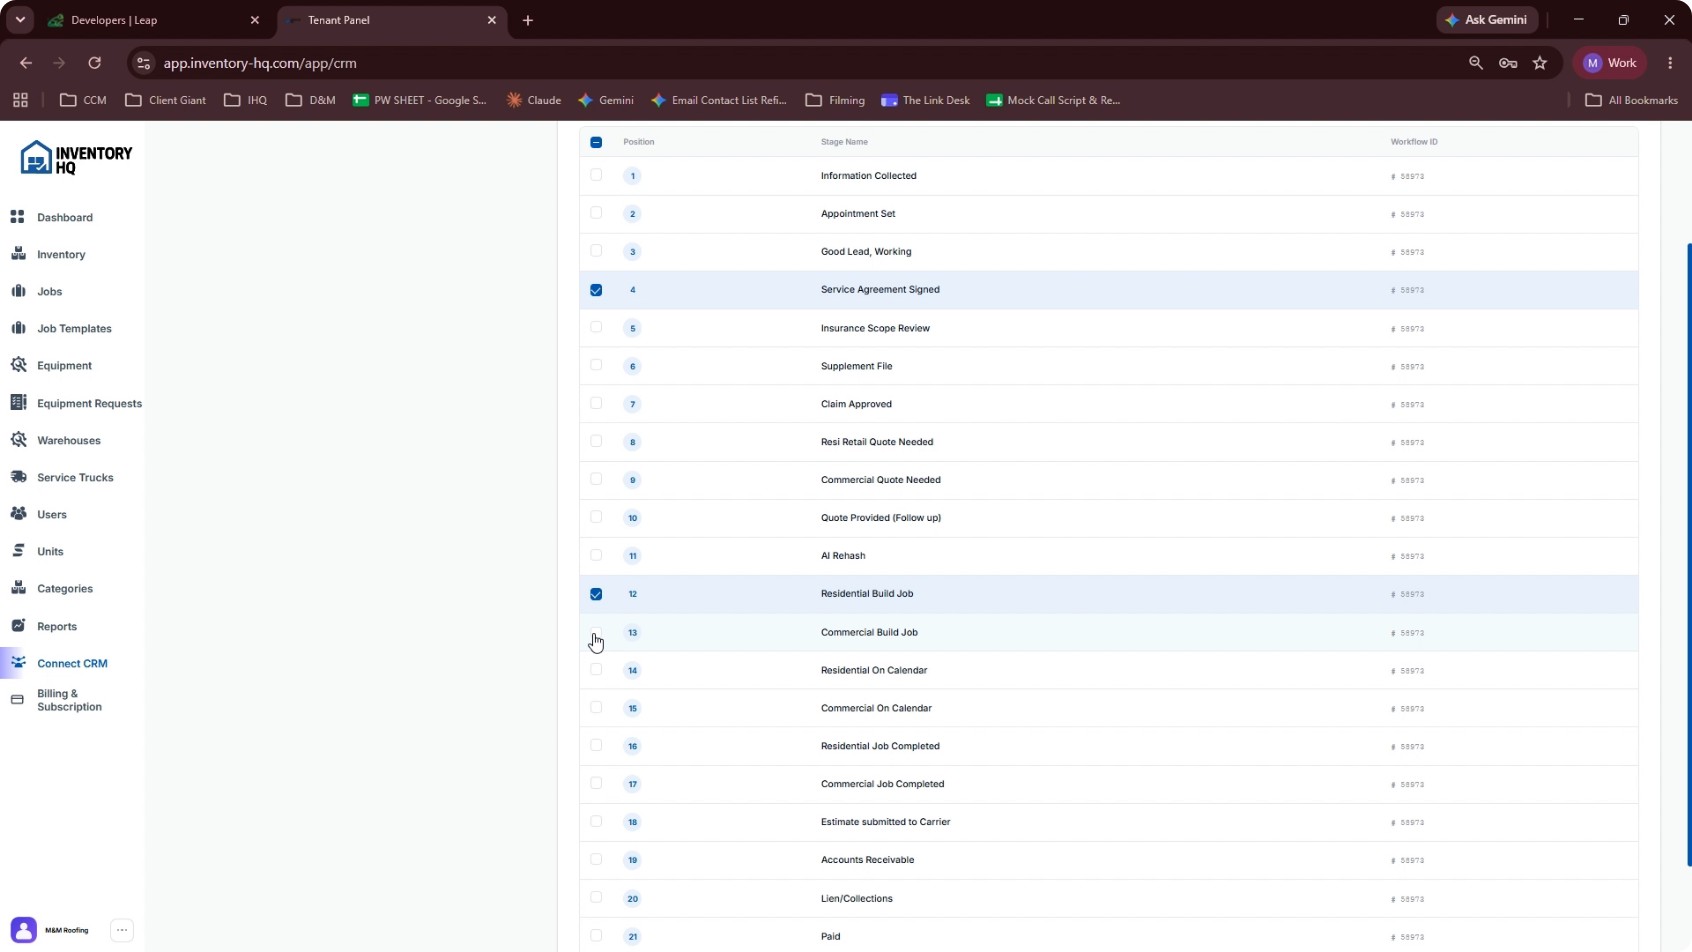
Task: Bookmark this page with star icon
Action: (x=1540, y=63)
